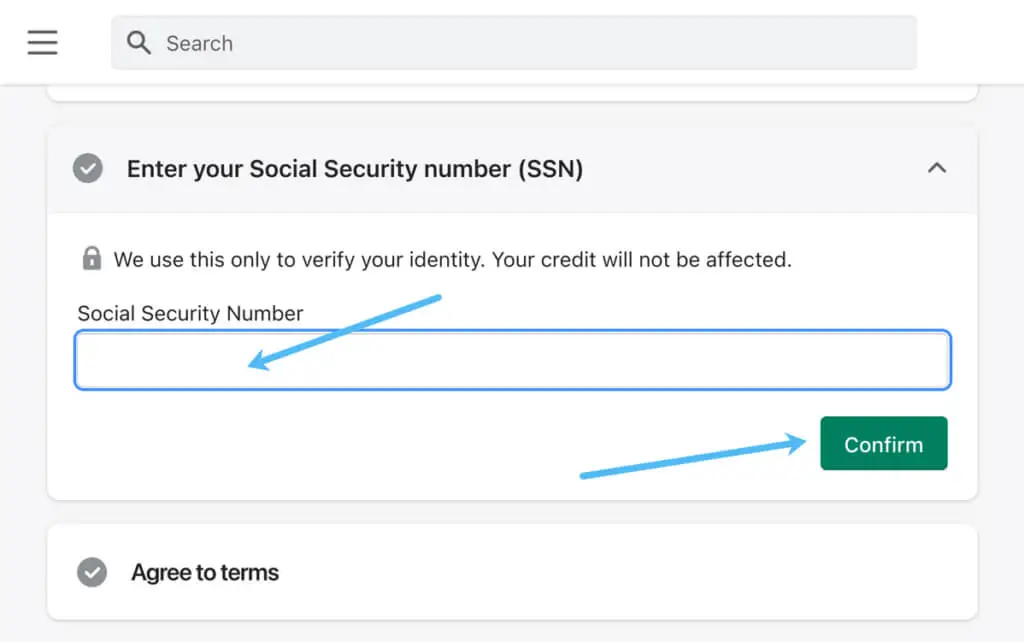This screenshot has width=1024, height=642.
Task: Click the 'Search' placeholder text
Action: pos(199,43)
